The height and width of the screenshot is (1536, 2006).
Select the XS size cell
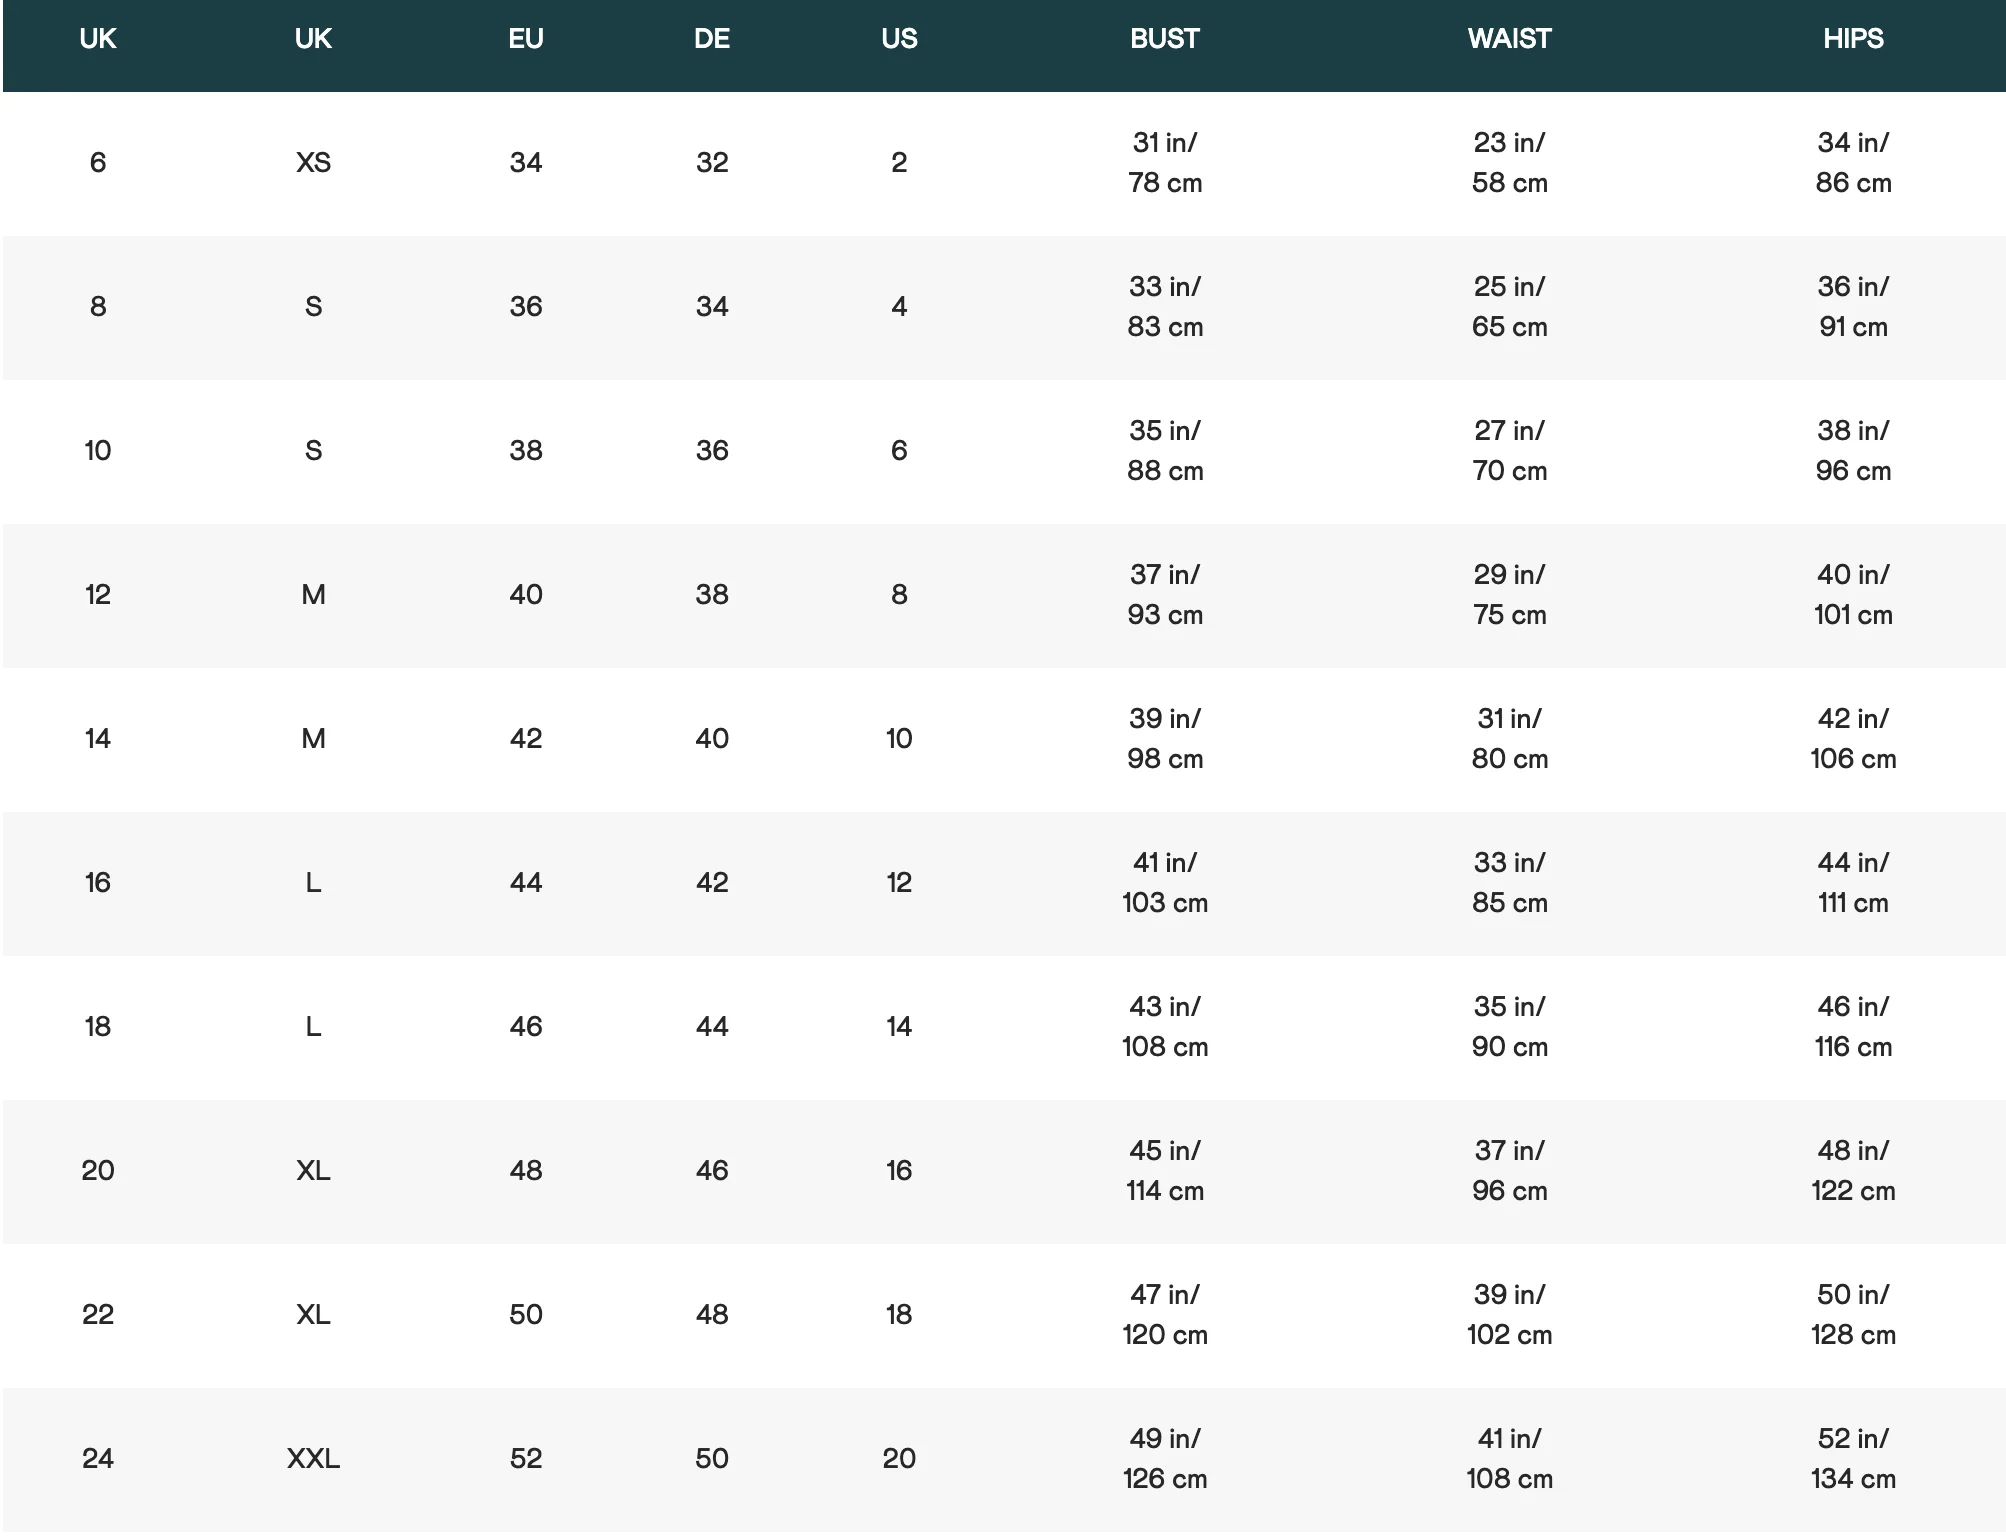click(313, 162)
